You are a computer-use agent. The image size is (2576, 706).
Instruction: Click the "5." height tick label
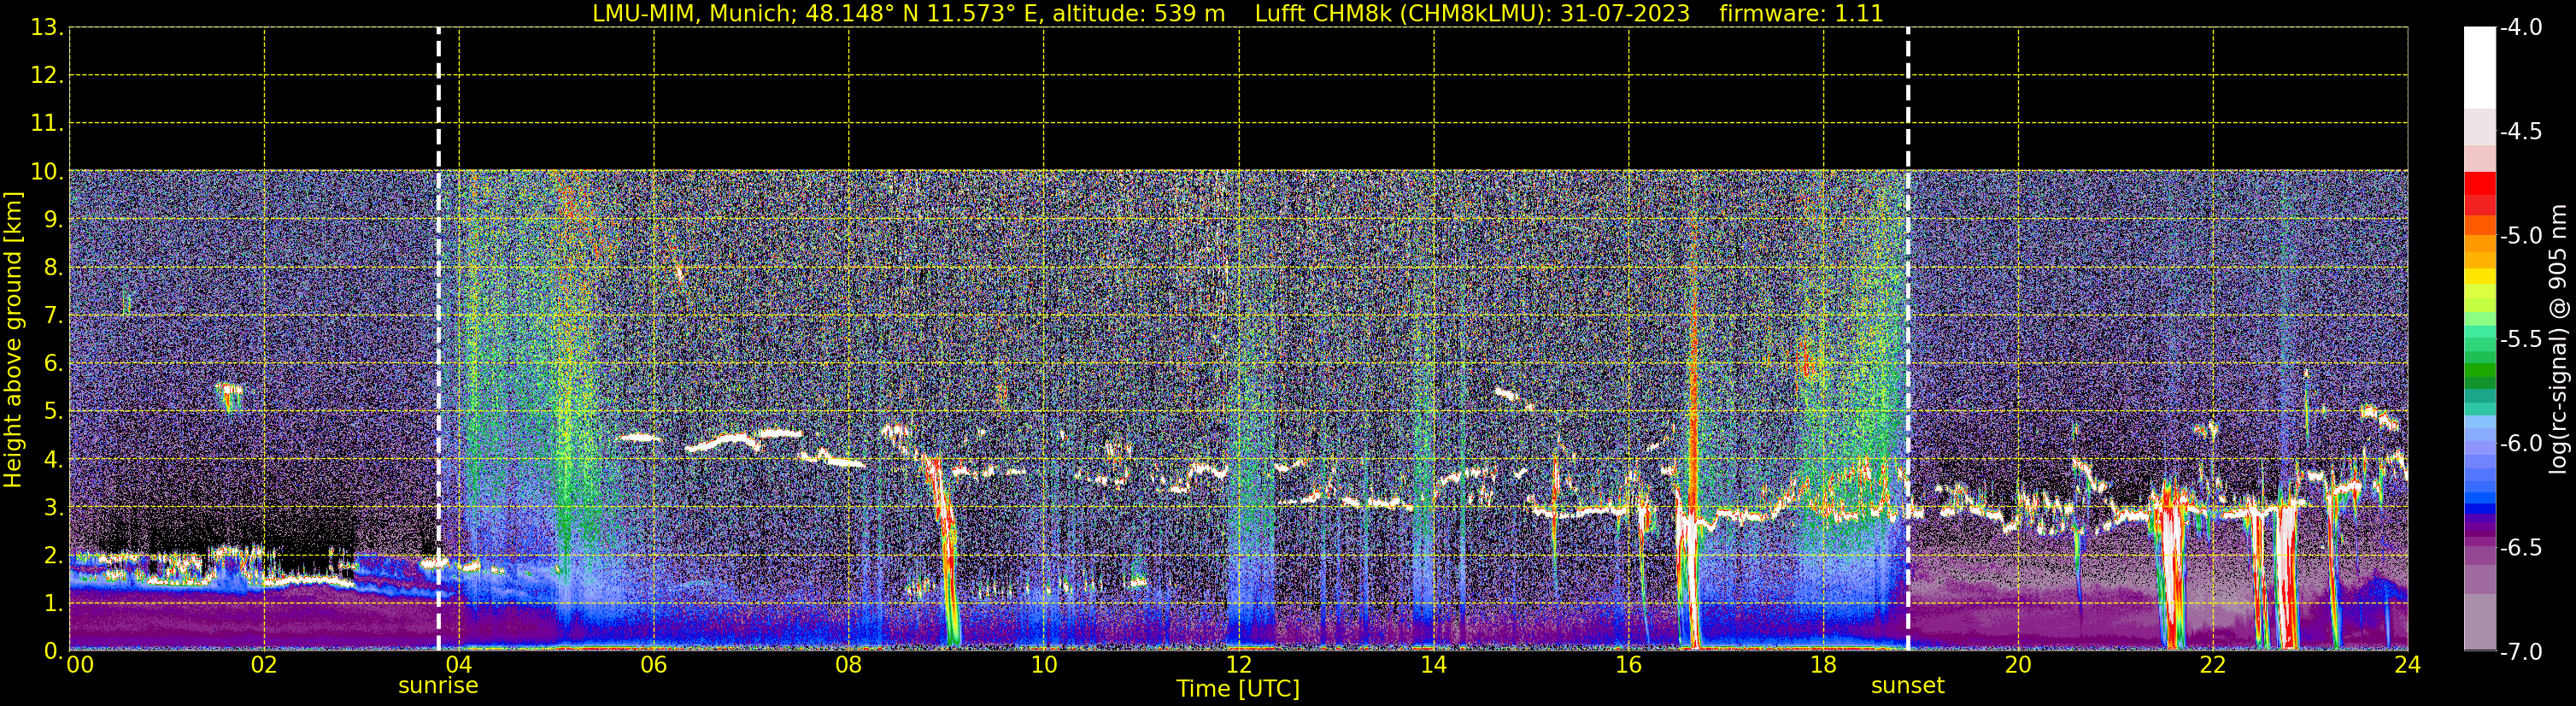pyautogui.click(x=52, y=412)
